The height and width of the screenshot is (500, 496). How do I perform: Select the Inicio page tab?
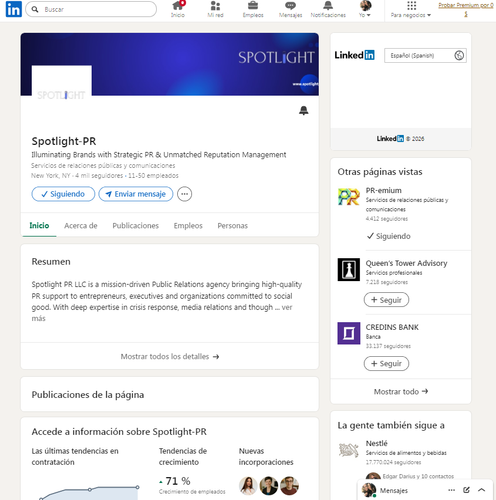[x=39, y=226]
